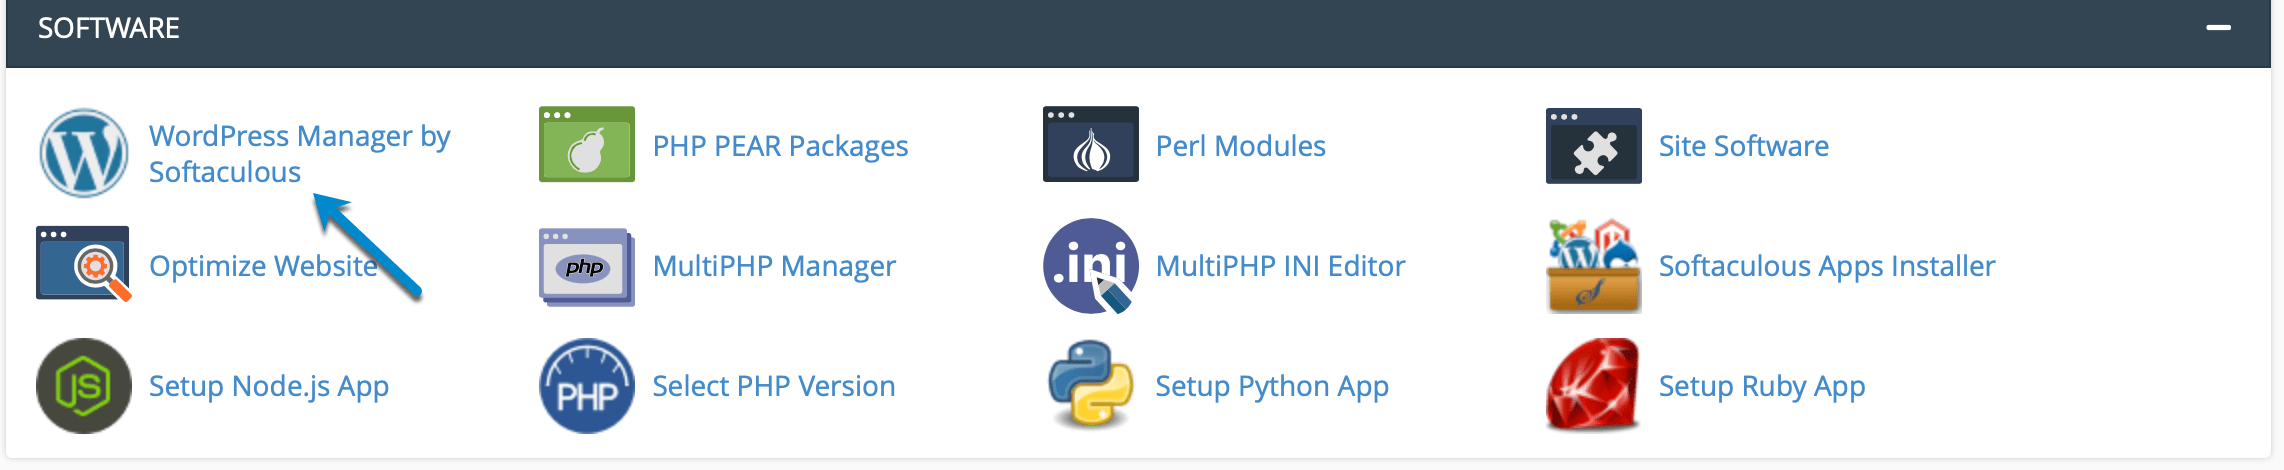The height and width of the screenshot is (470, 2284).
Task: Click the Node.js hexagon icon
Action: 84,386
